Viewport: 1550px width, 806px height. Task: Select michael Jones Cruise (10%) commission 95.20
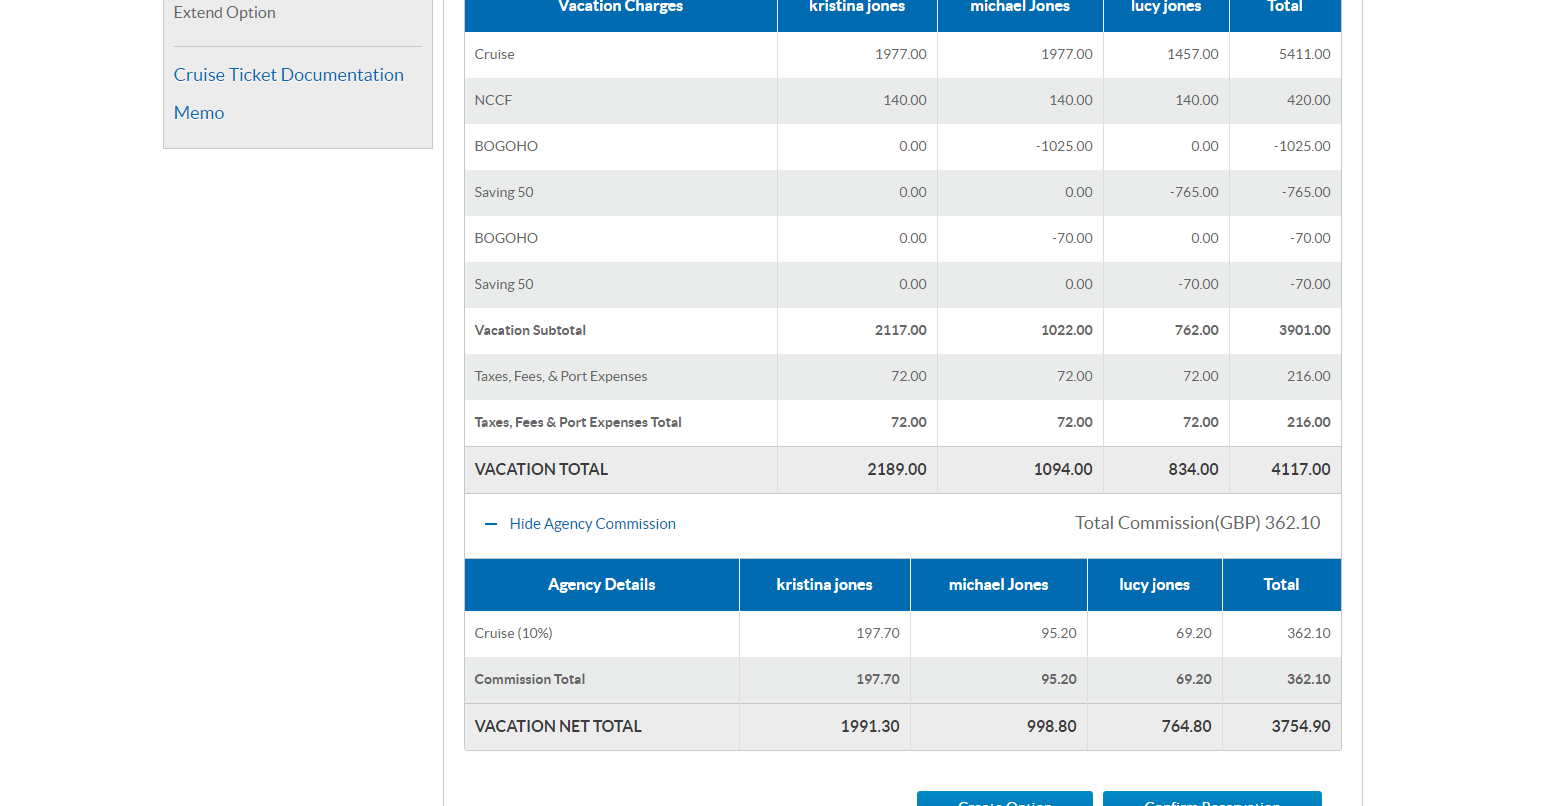(x=1059, y=634)
